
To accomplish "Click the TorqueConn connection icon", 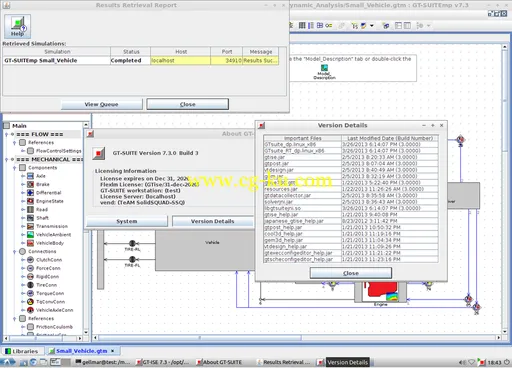I will pyautogui.click(x=30, y=293).
